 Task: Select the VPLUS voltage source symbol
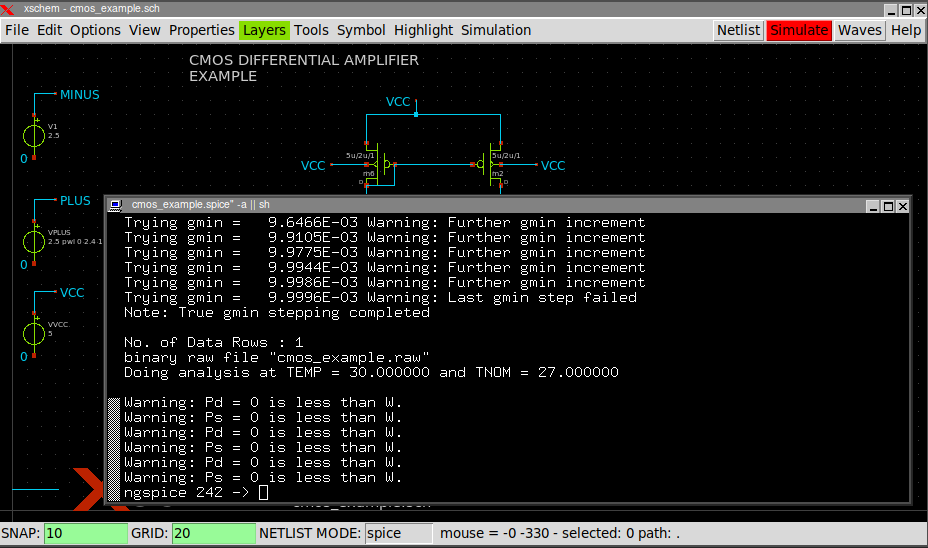click(34, 241)
